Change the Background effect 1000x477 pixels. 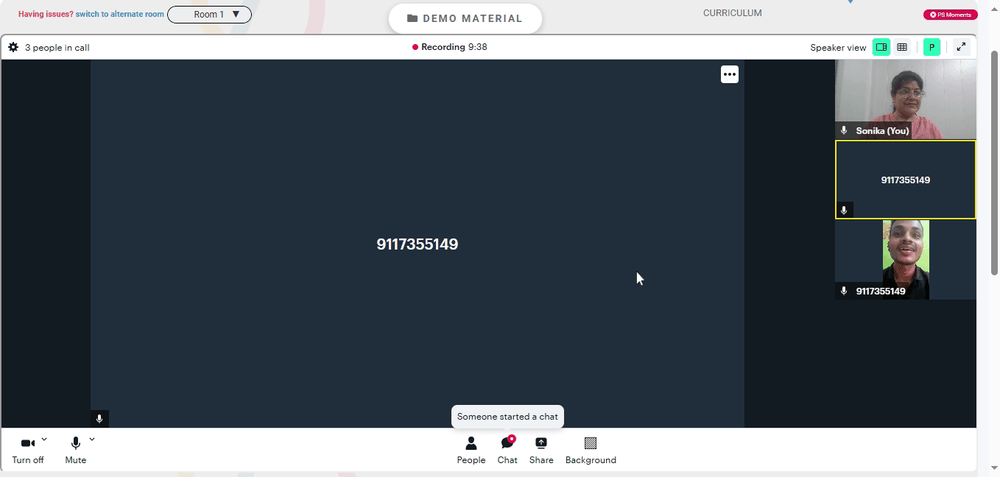coord(591,450)
